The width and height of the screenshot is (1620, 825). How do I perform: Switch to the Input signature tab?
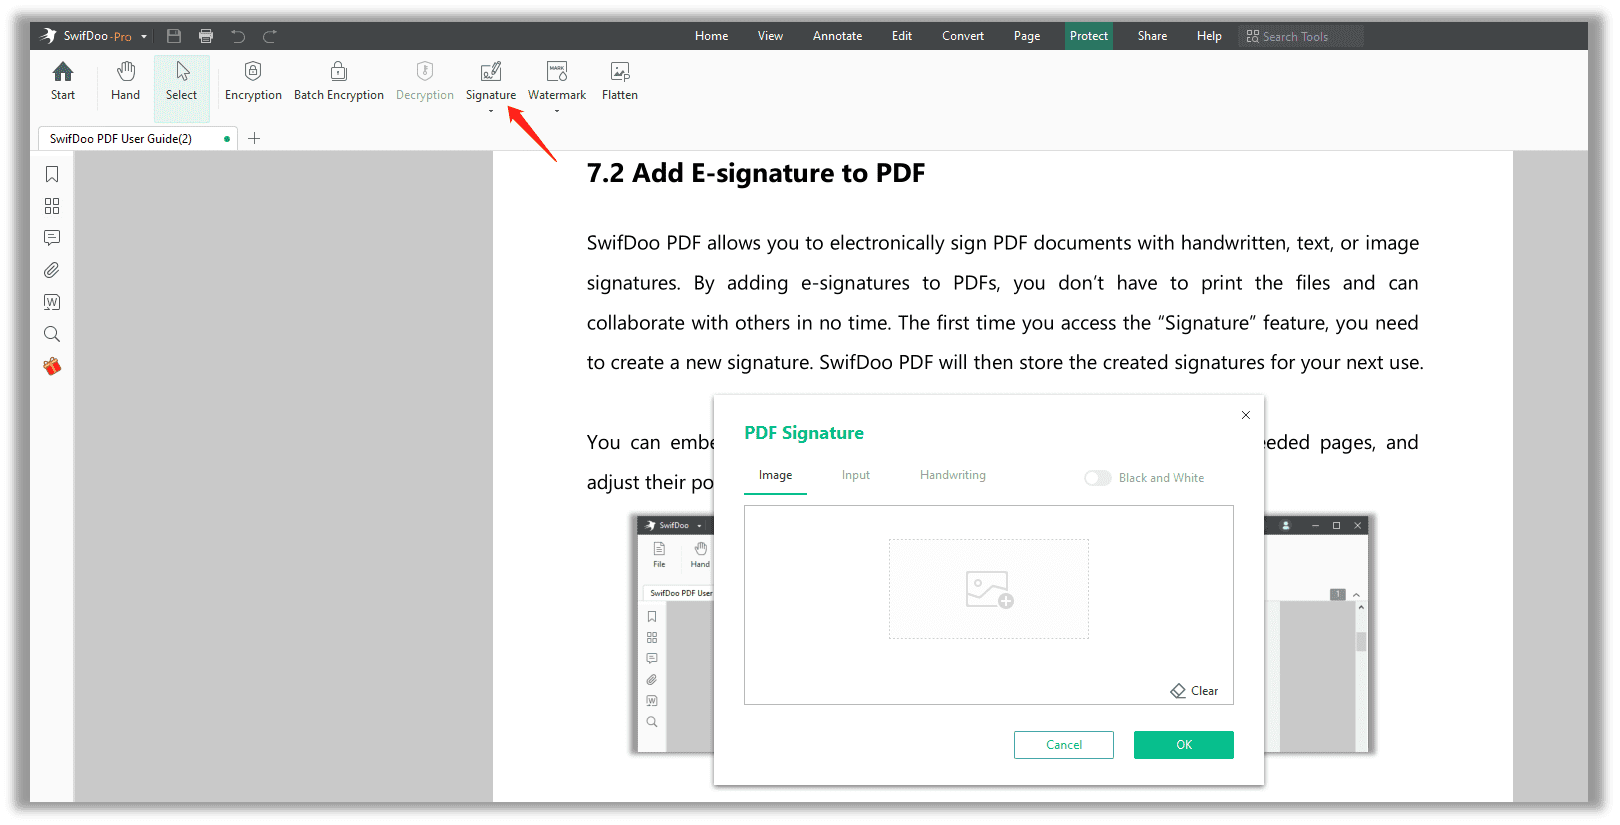(x=856, y=476)
